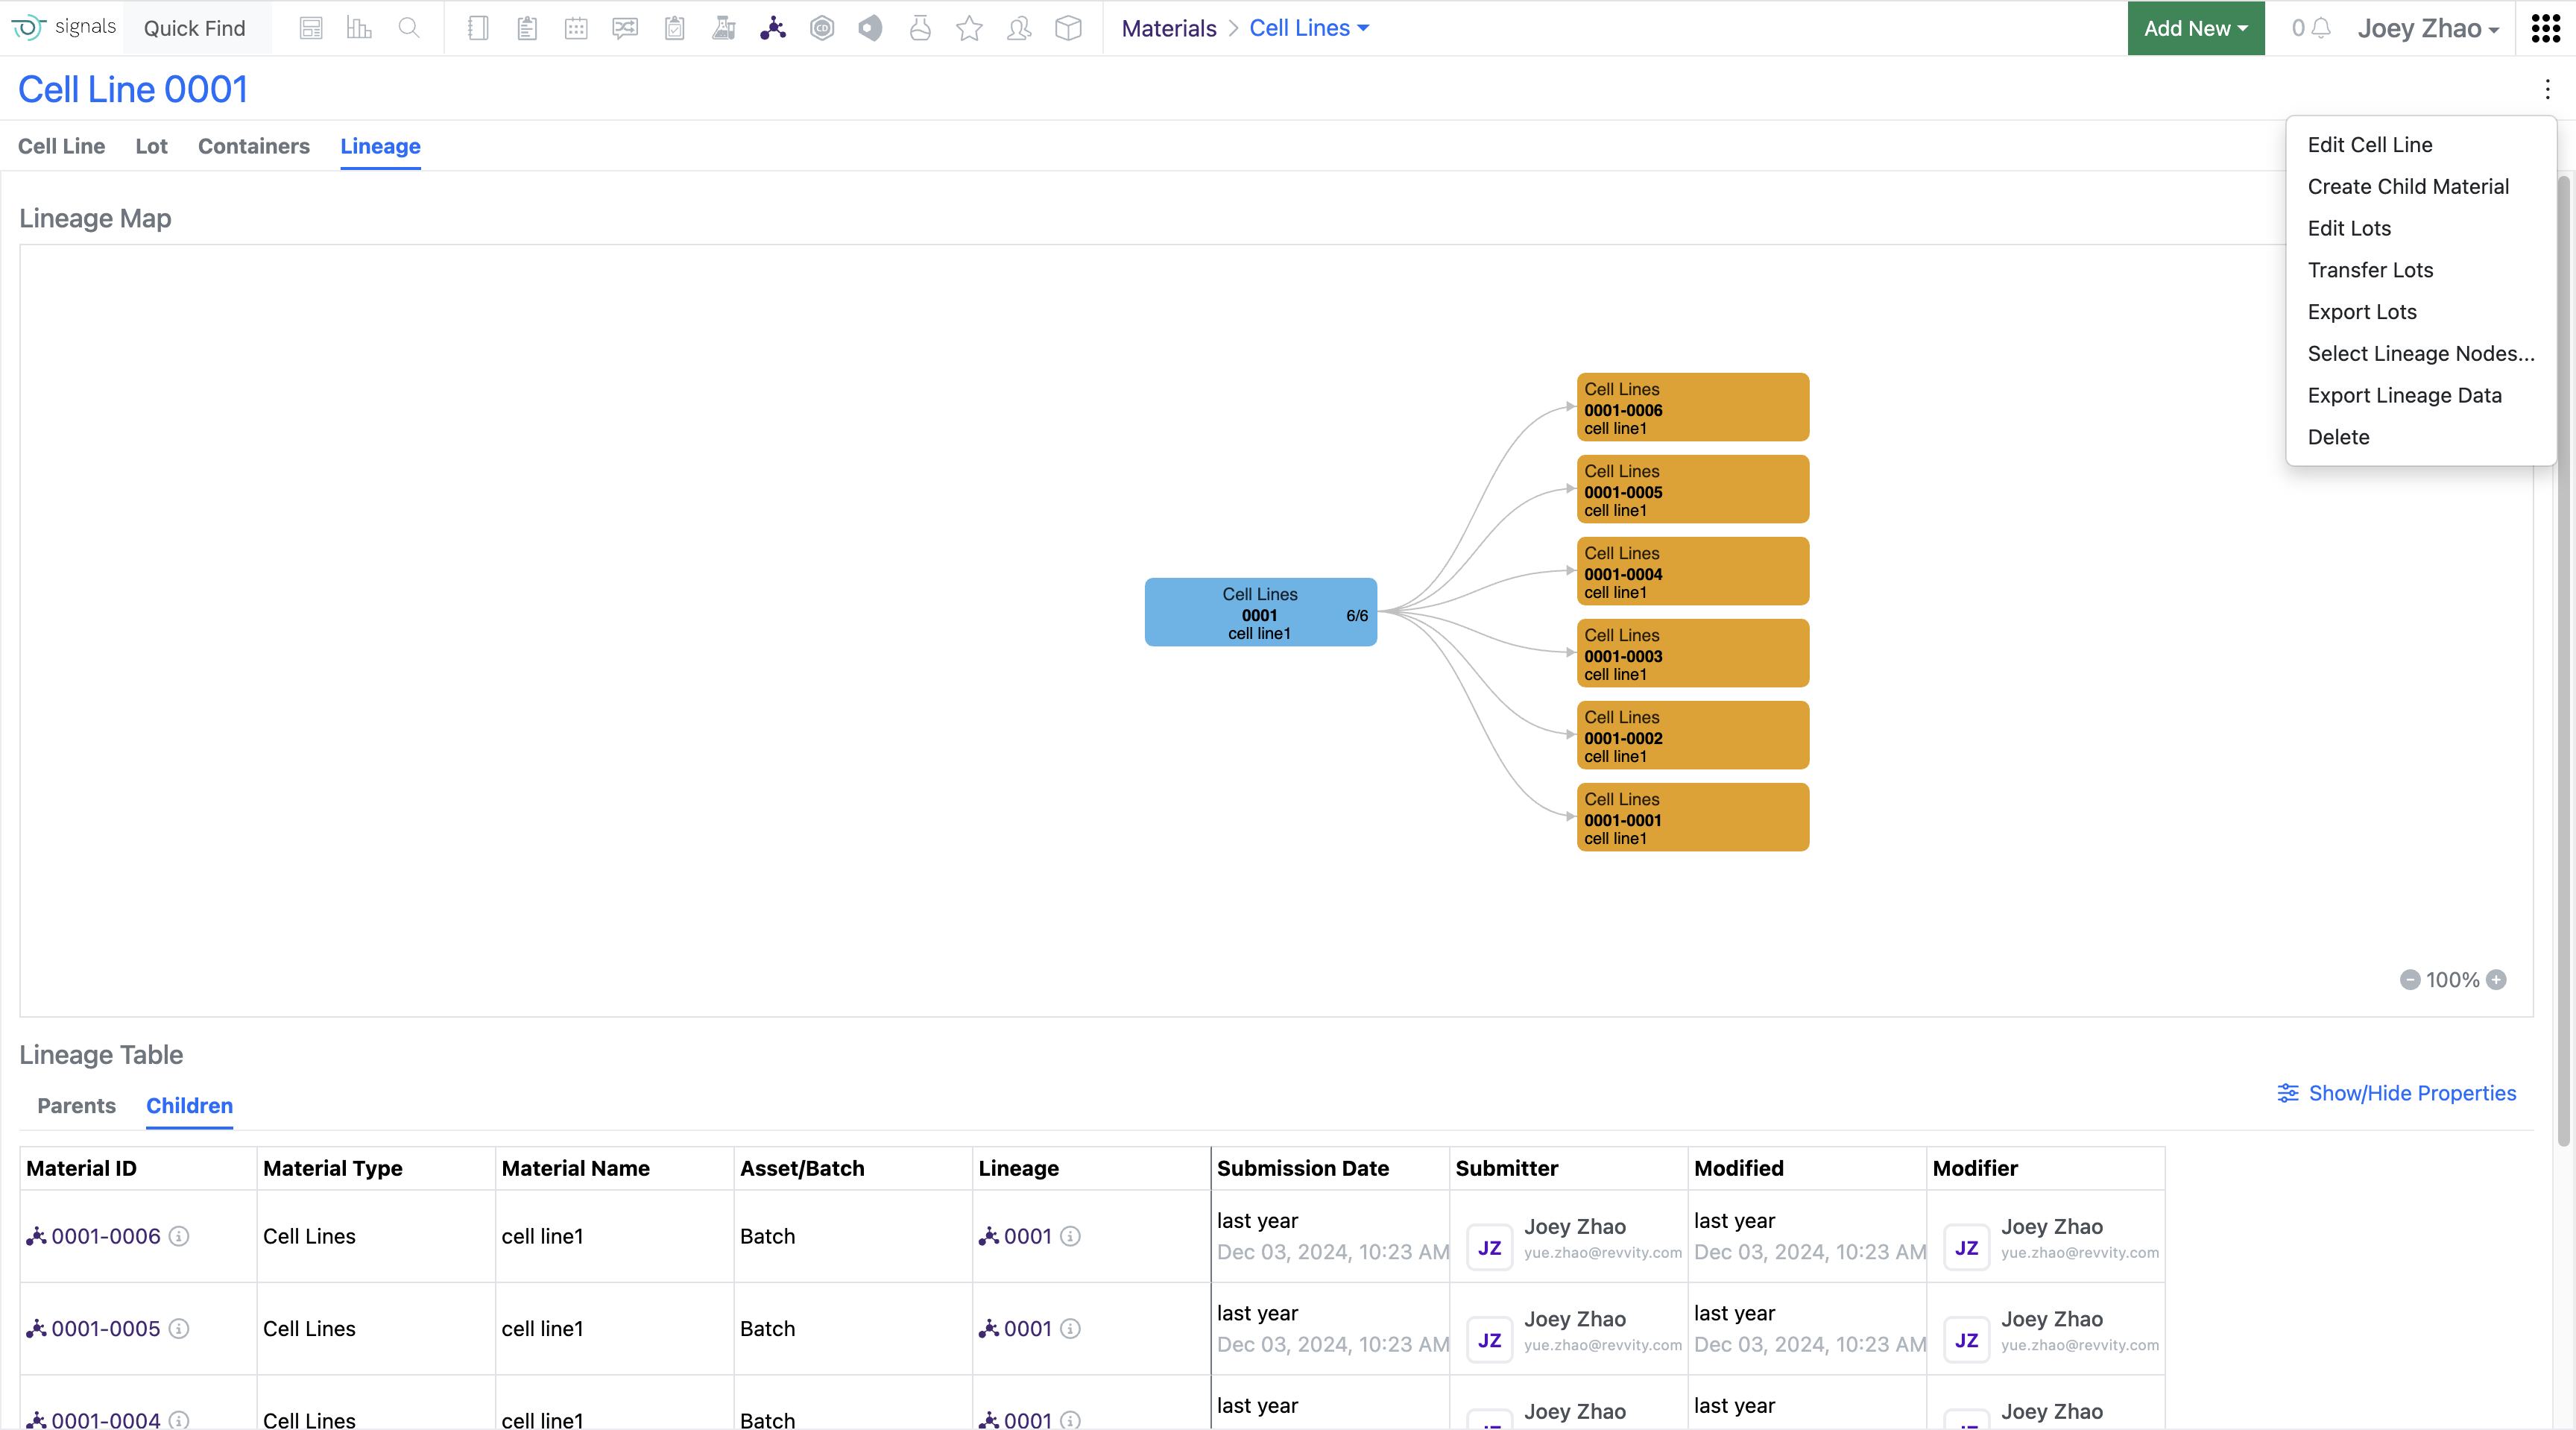Open the notifications bell icon

click(x=2321, y=28)
